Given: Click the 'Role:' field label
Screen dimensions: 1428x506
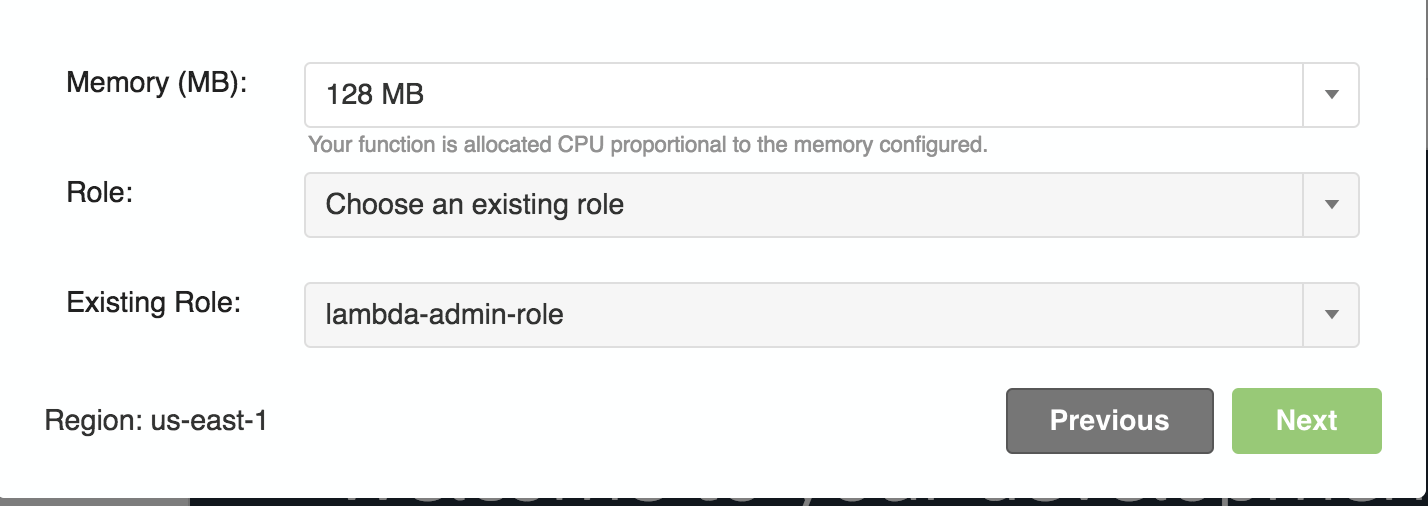Looking at the screenshot, I should (x=100, y=192).
